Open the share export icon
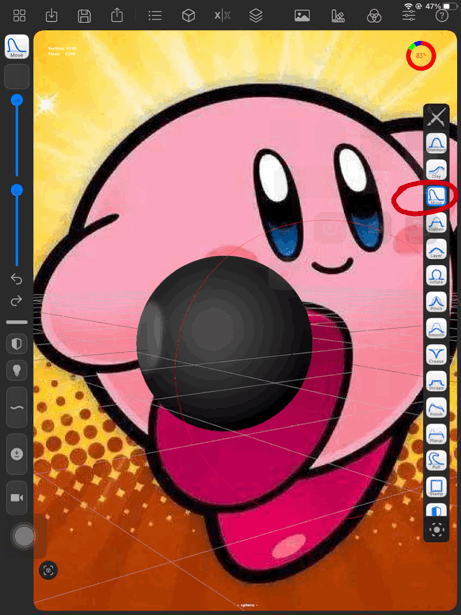 [117, 15]
